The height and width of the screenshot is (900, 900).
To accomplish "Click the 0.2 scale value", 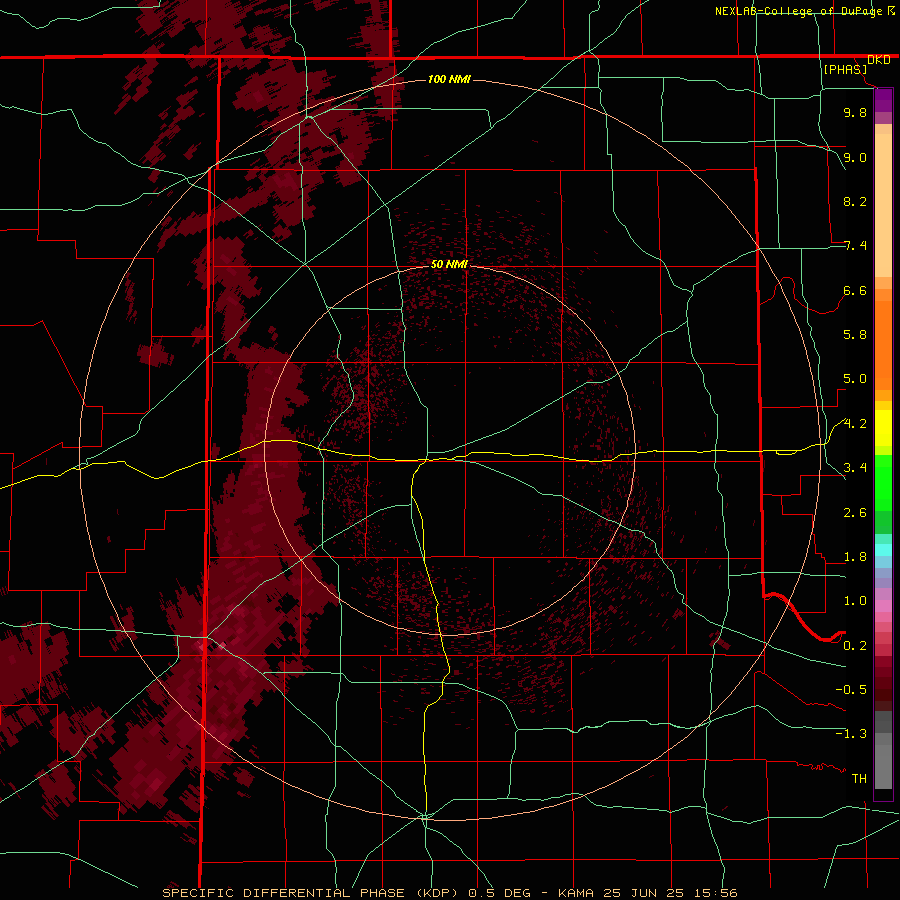I will click(x=855, y=646).
